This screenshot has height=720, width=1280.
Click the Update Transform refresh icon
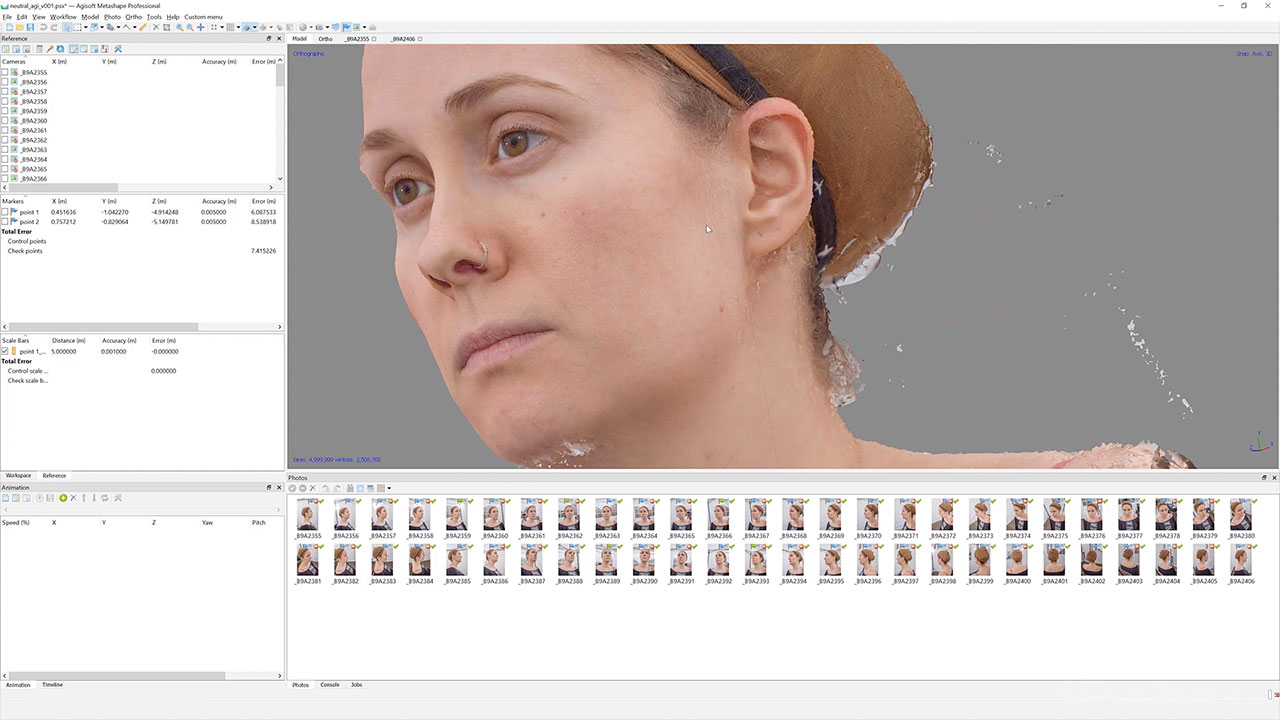click(60, 49)
